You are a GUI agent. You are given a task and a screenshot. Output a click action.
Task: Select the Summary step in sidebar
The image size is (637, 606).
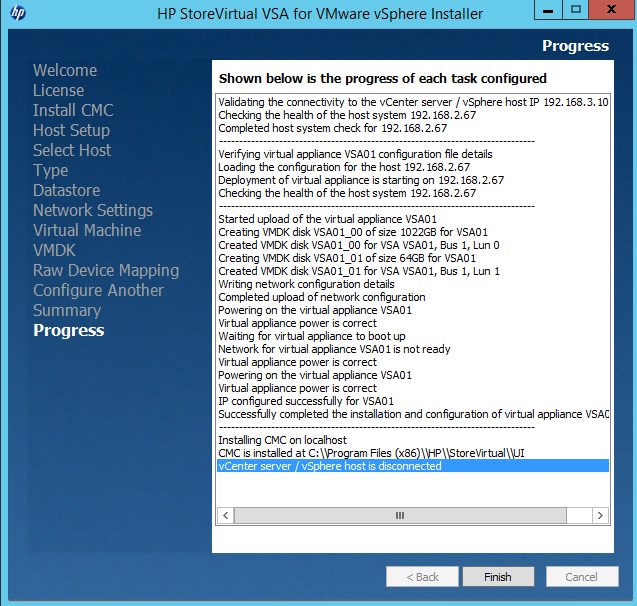[67, 310]
